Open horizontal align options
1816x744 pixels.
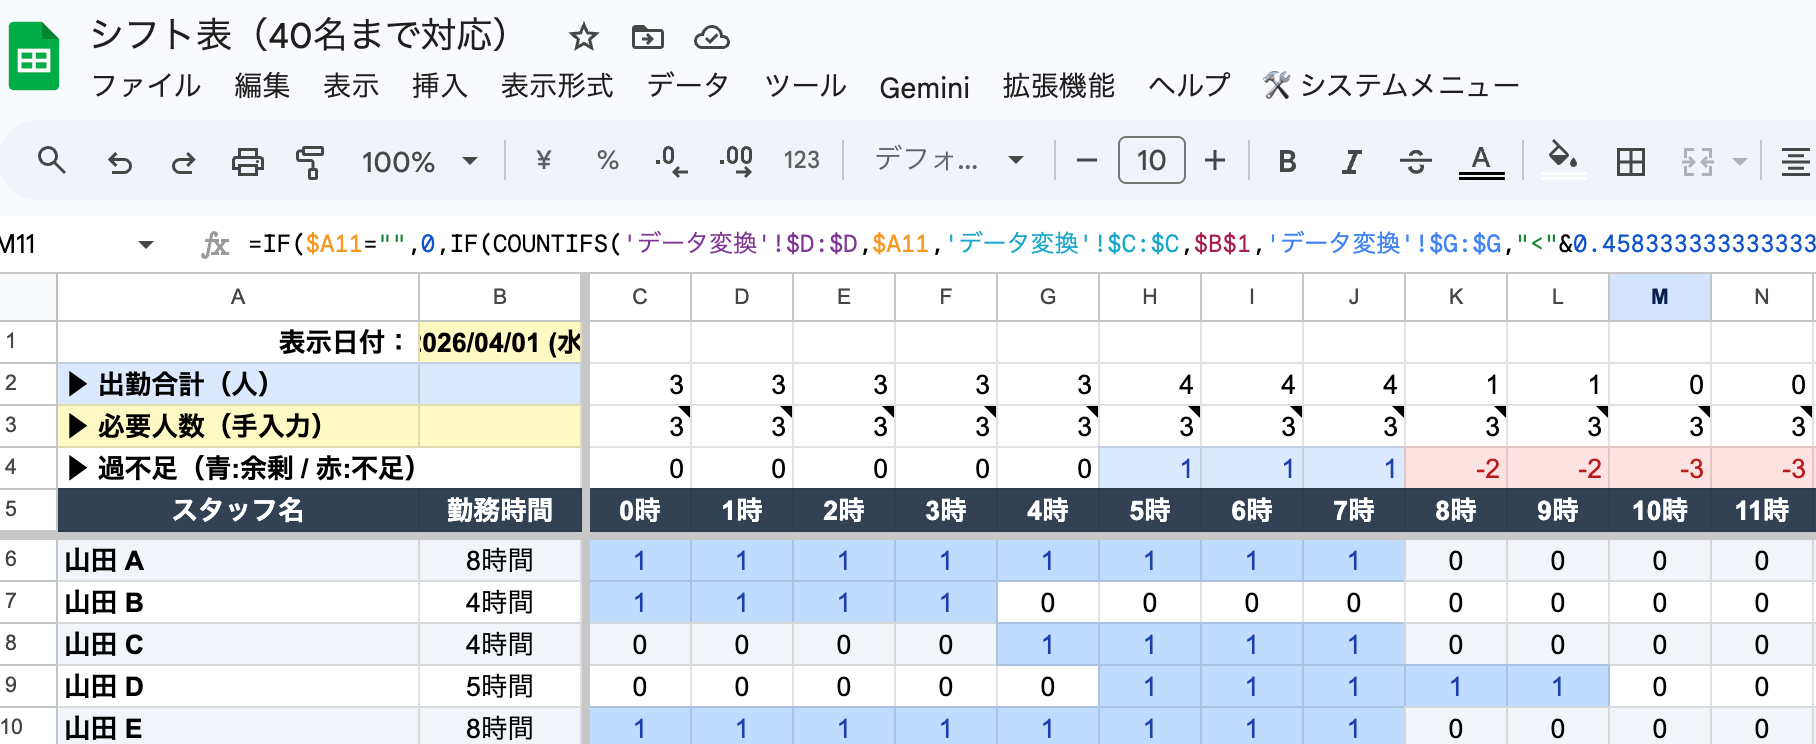click(1795, 161)
